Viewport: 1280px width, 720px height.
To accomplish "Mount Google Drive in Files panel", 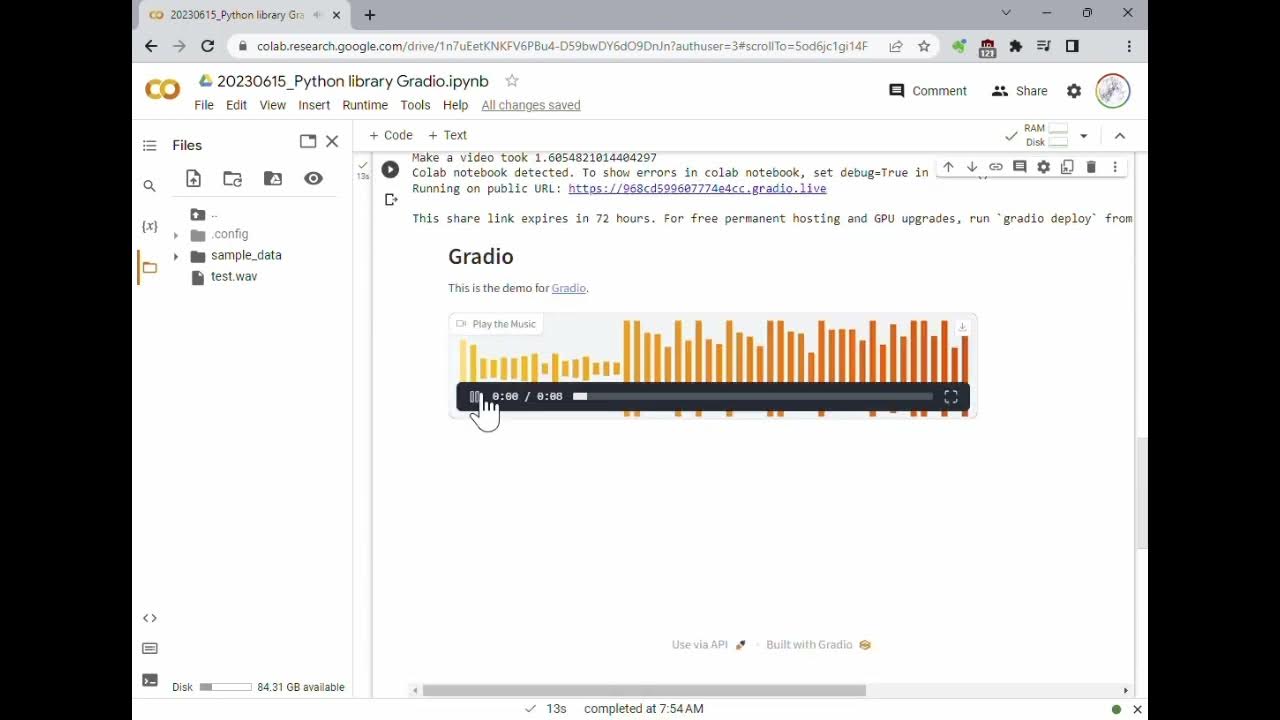I will click(273, 178).
